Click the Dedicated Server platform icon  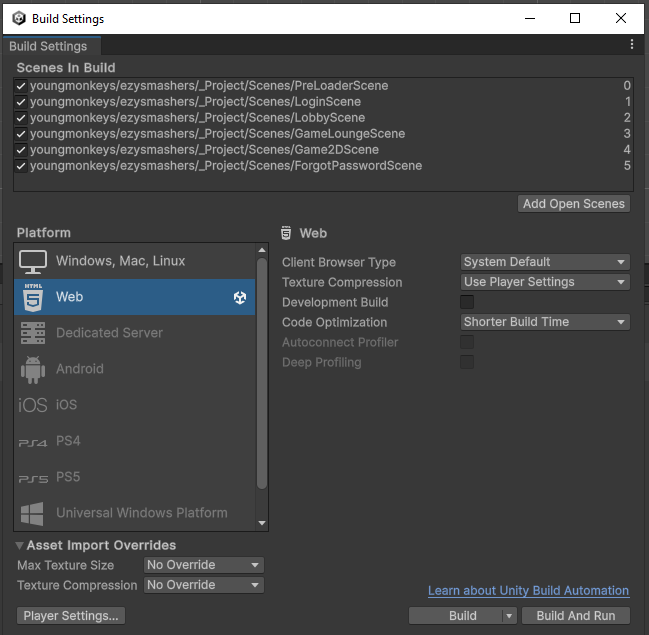click(33, 333)
